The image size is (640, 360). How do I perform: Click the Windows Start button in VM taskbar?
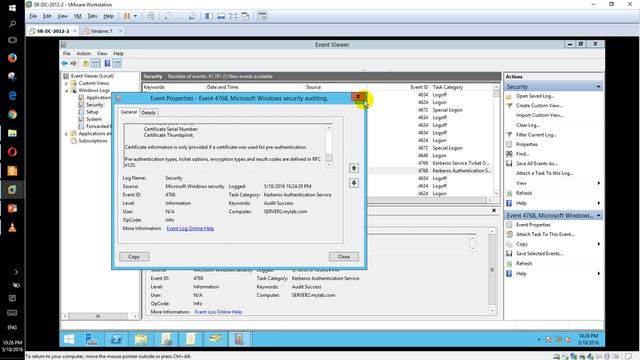pos(69,339)
